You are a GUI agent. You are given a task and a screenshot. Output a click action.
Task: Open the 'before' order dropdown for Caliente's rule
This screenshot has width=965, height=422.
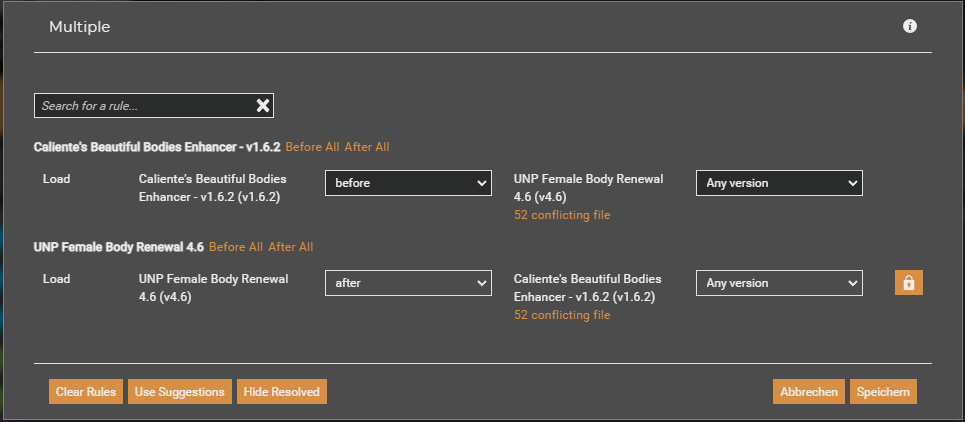[408, 183]
